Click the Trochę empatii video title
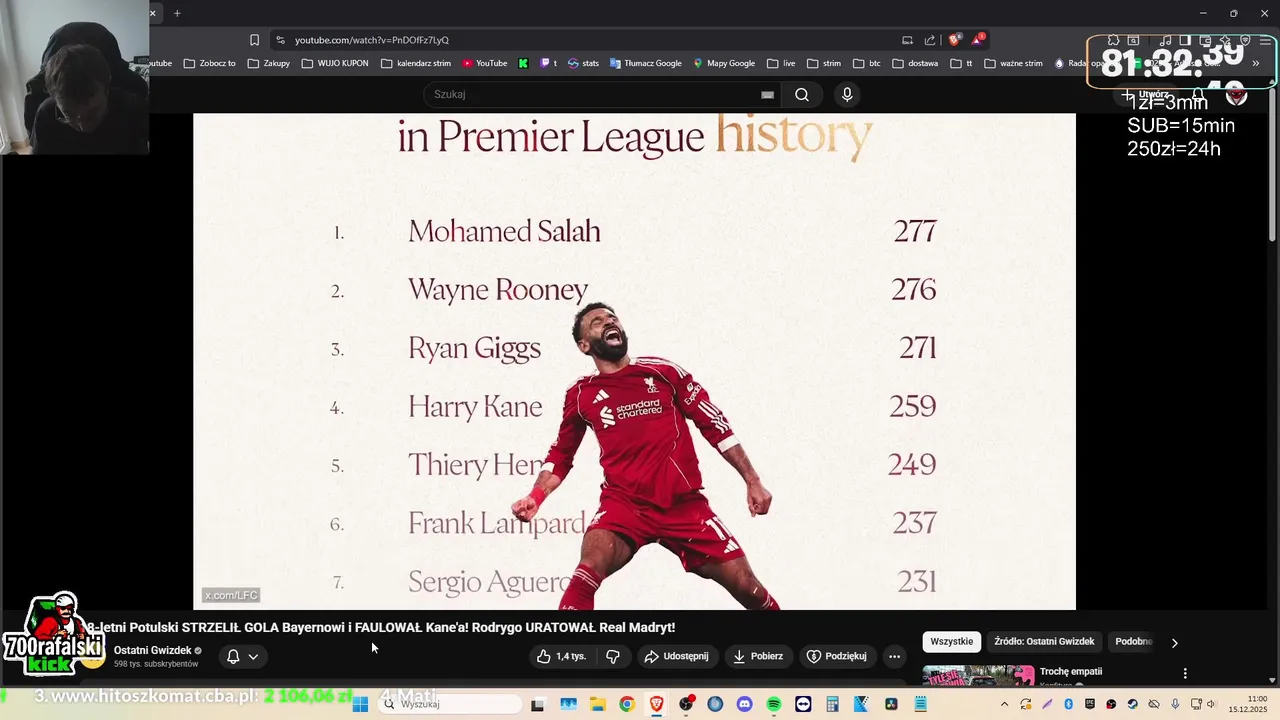The image size is (1280, 720). pos(1071,671)
